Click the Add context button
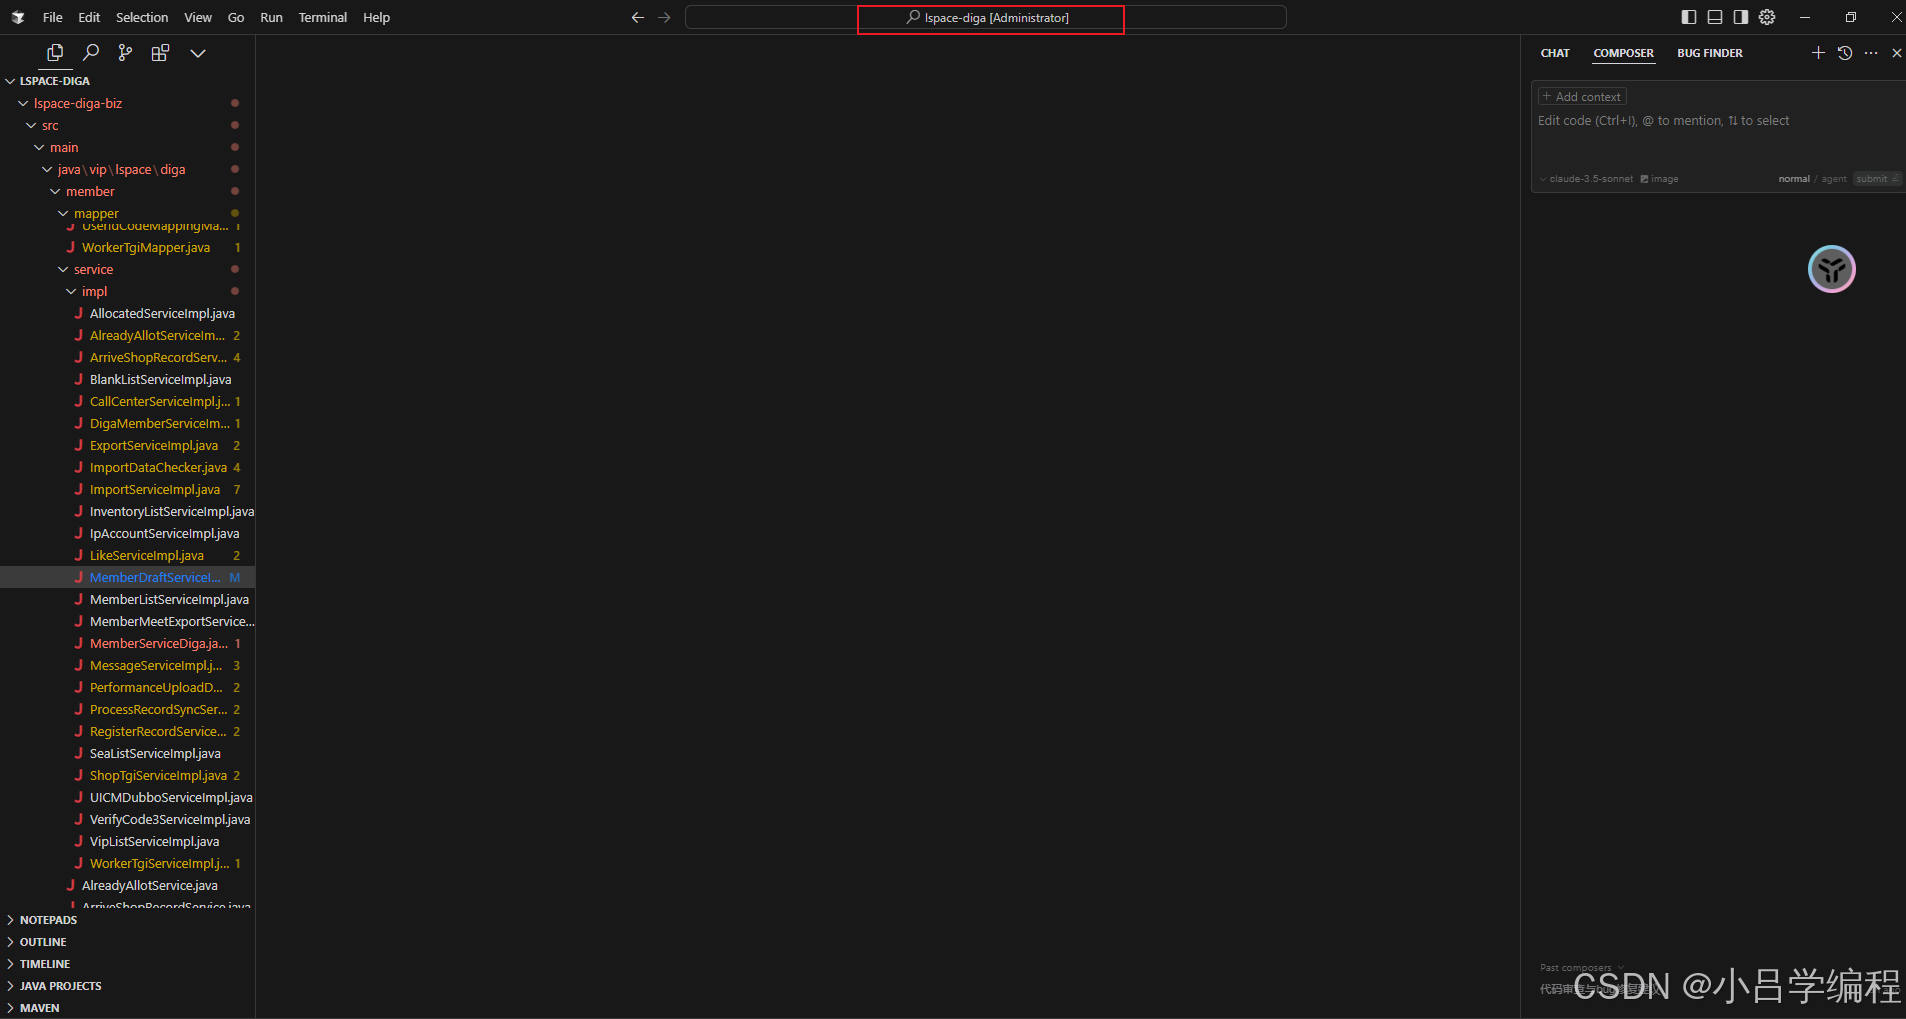This screenshot has width=1906, height=1019. [x=1580, y=96]
